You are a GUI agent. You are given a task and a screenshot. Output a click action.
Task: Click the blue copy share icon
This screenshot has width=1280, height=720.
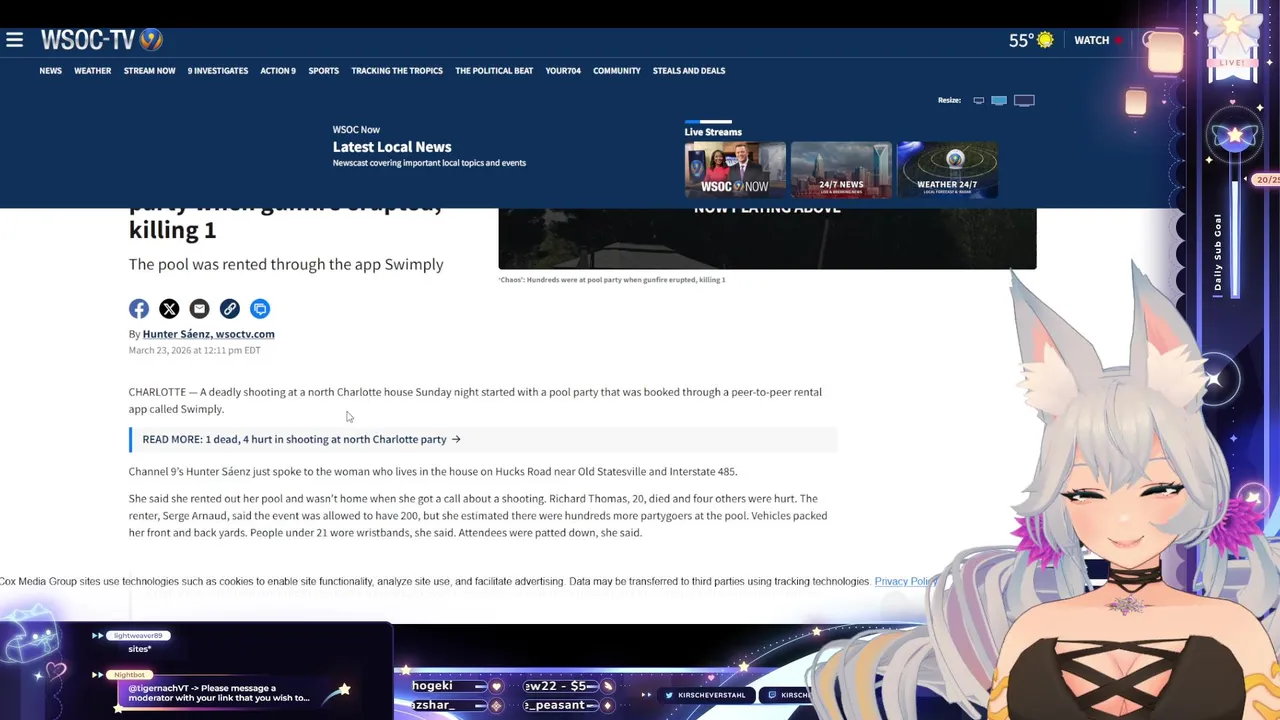coord(260,309)
